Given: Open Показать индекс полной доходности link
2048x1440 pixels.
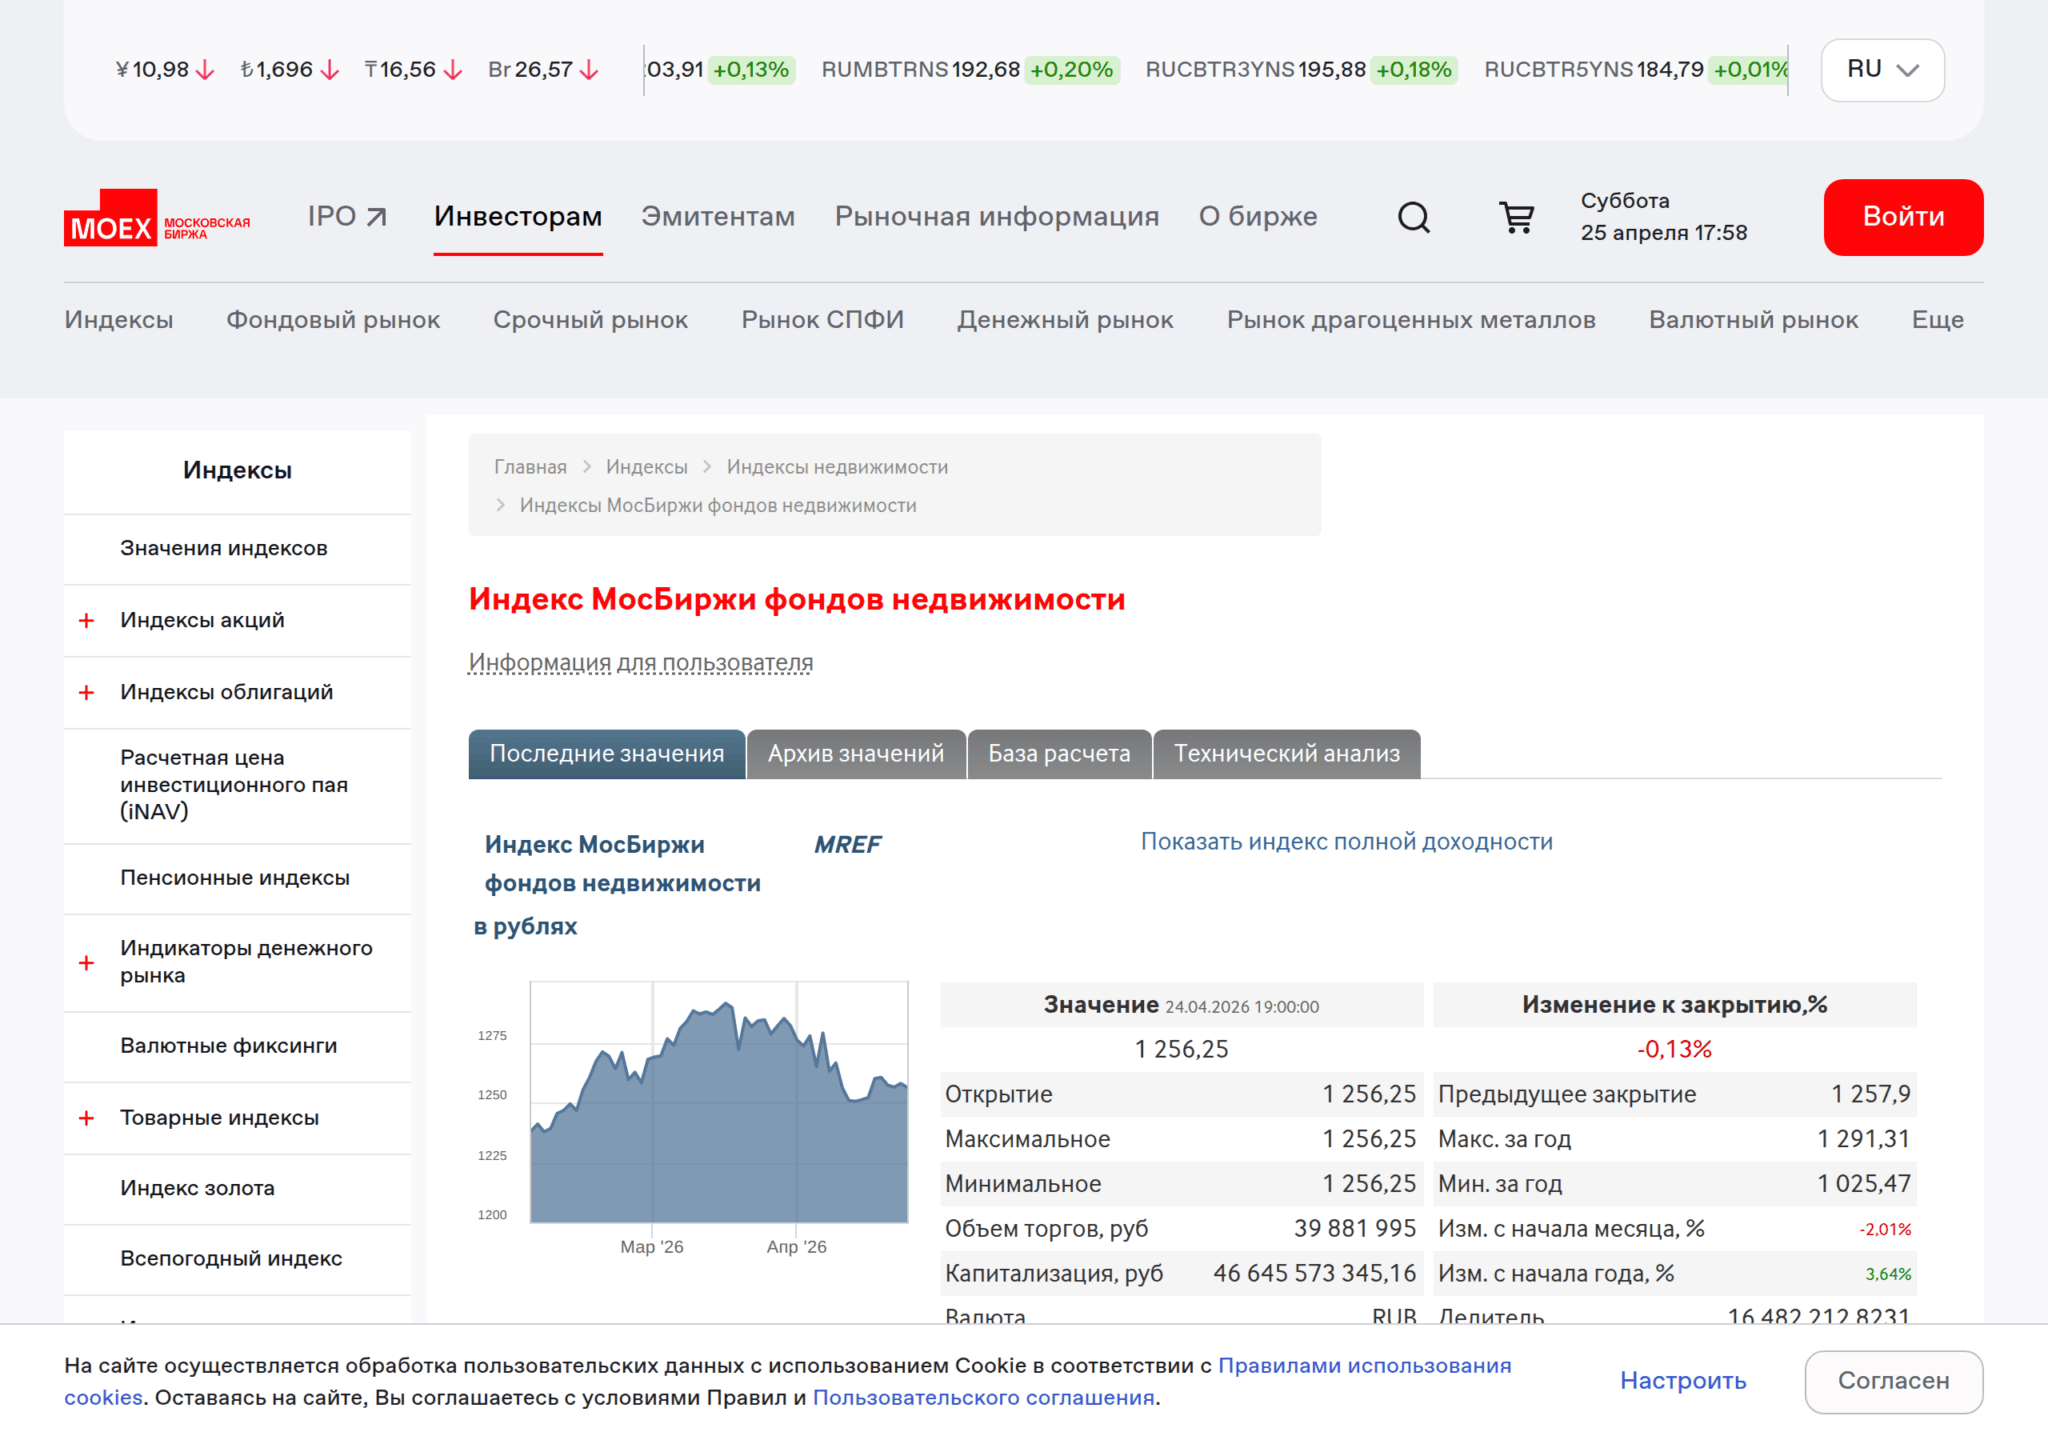Looking at the screenshot, I should (1347, 842).
